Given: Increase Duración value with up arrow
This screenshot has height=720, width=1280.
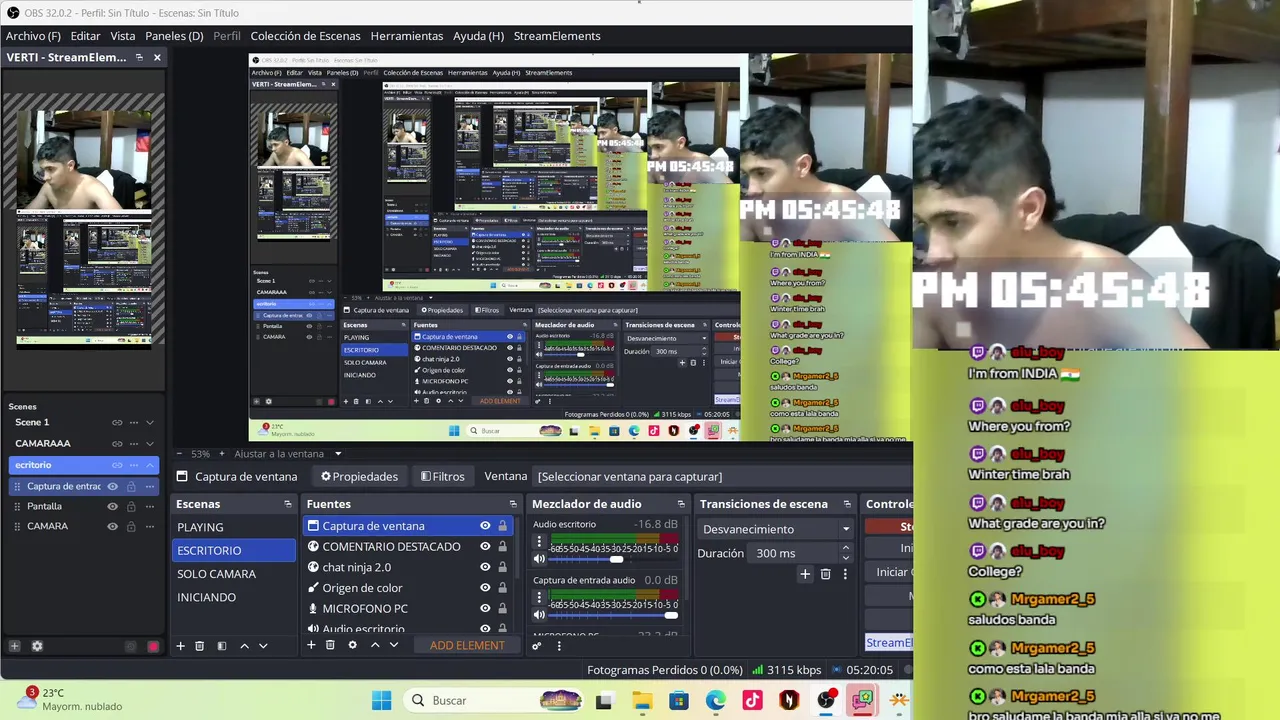Looking at the screenshot, I should click(846, 548).
